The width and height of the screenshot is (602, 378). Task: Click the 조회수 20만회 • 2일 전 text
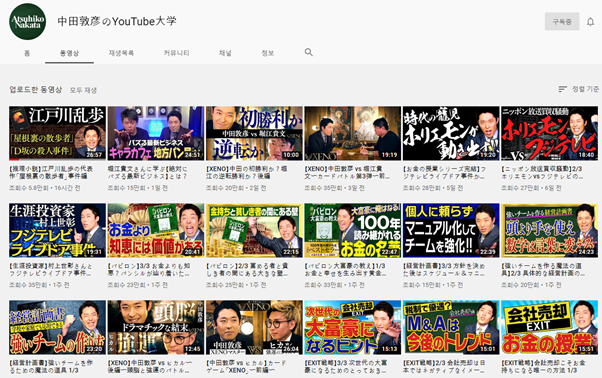click(236, 188)
